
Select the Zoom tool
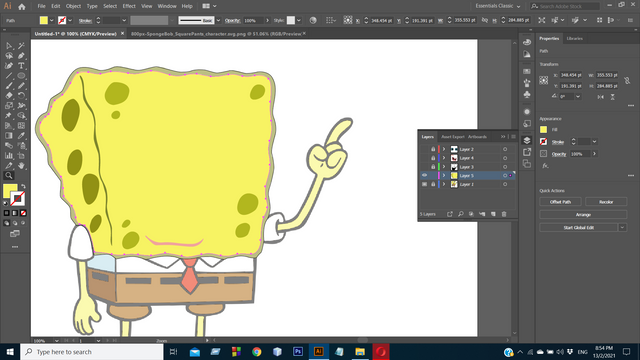point(9,176)
